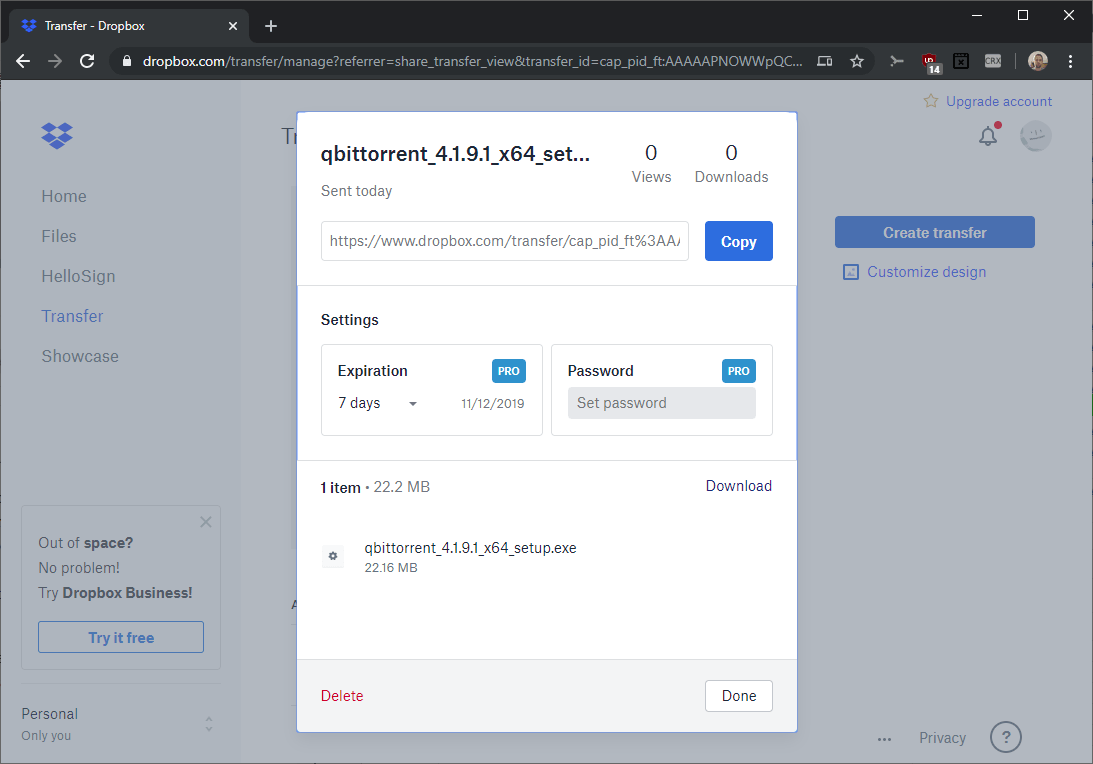Download the transfer item
The height and width of the screenshot is (764, 1093).
738,486
